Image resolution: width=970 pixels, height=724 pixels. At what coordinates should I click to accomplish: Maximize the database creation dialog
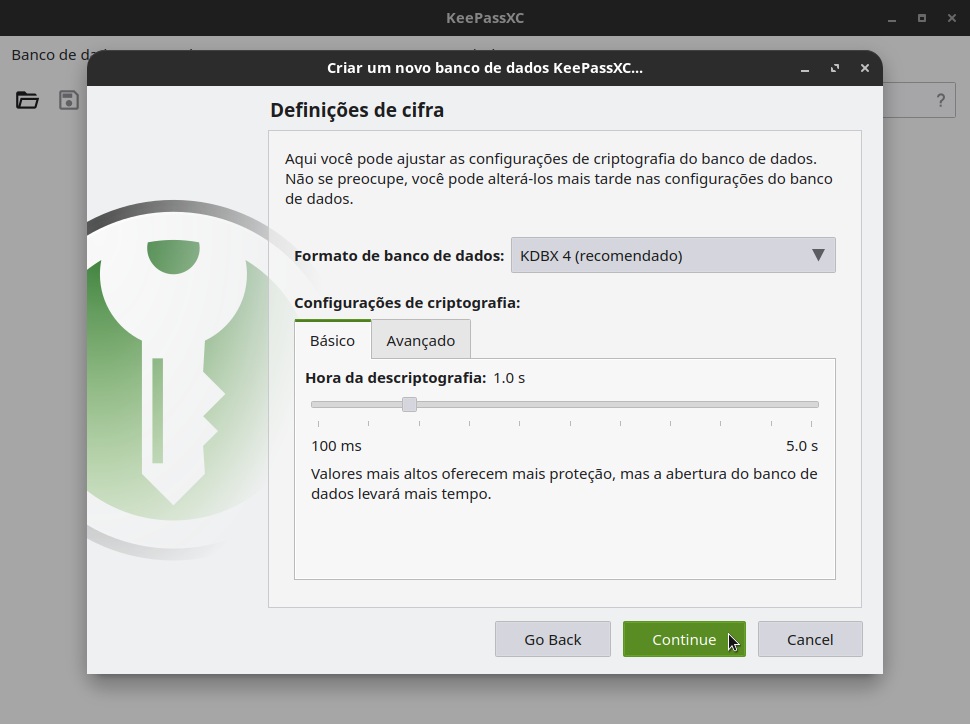(x=835, y=68)
